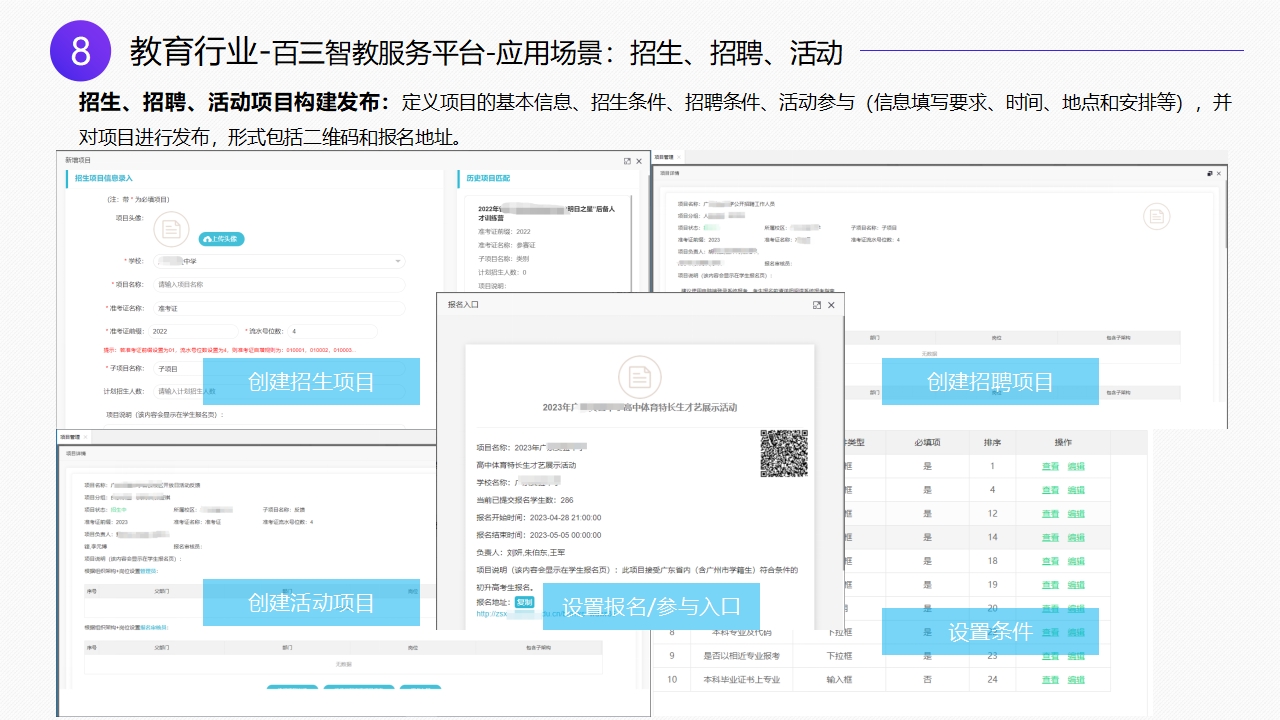Close the 新增项目 dialog
Viewport: 1280px width, 720px height.
(x=641, y=160)
